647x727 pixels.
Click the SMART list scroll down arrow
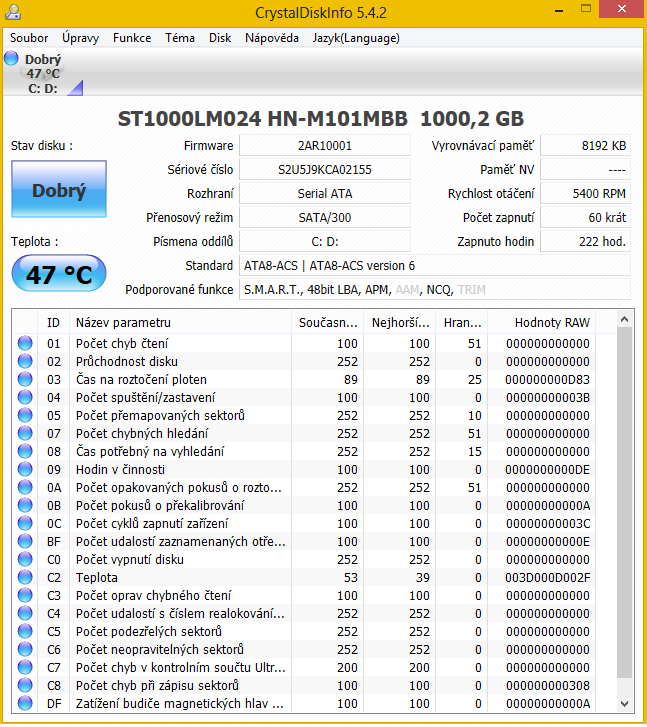point(624,704)
